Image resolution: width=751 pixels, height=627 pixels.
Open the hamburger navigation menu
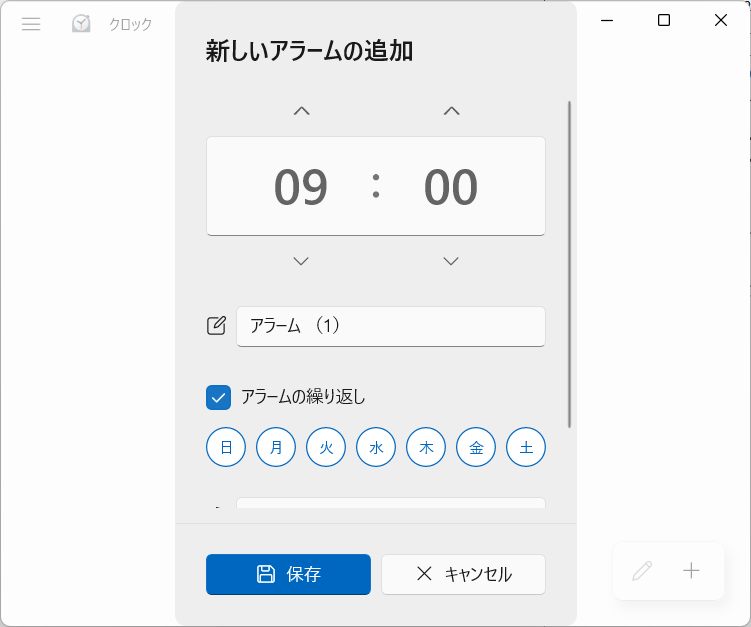31,24
